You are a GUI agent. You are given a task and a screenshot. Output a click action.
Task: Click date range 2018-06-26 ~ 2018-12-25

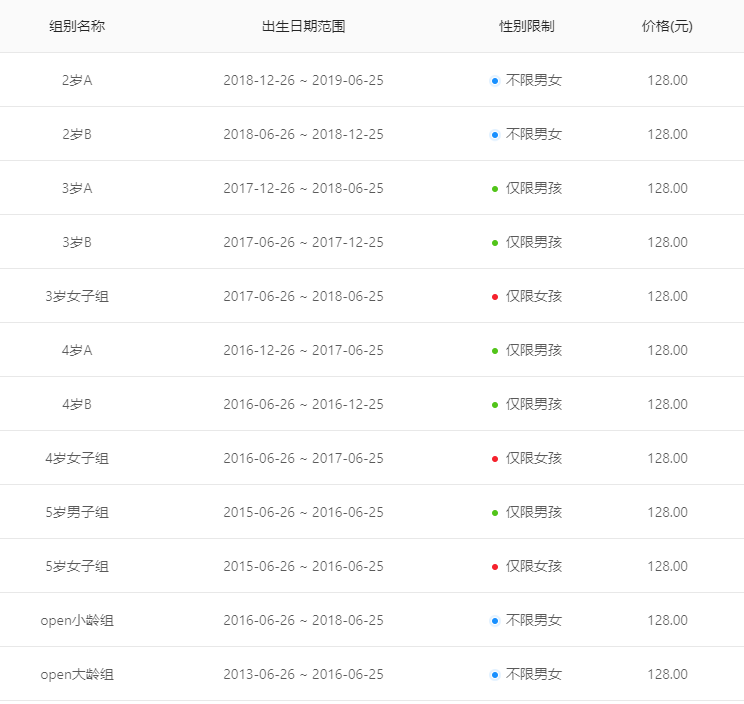coord(304,134)
